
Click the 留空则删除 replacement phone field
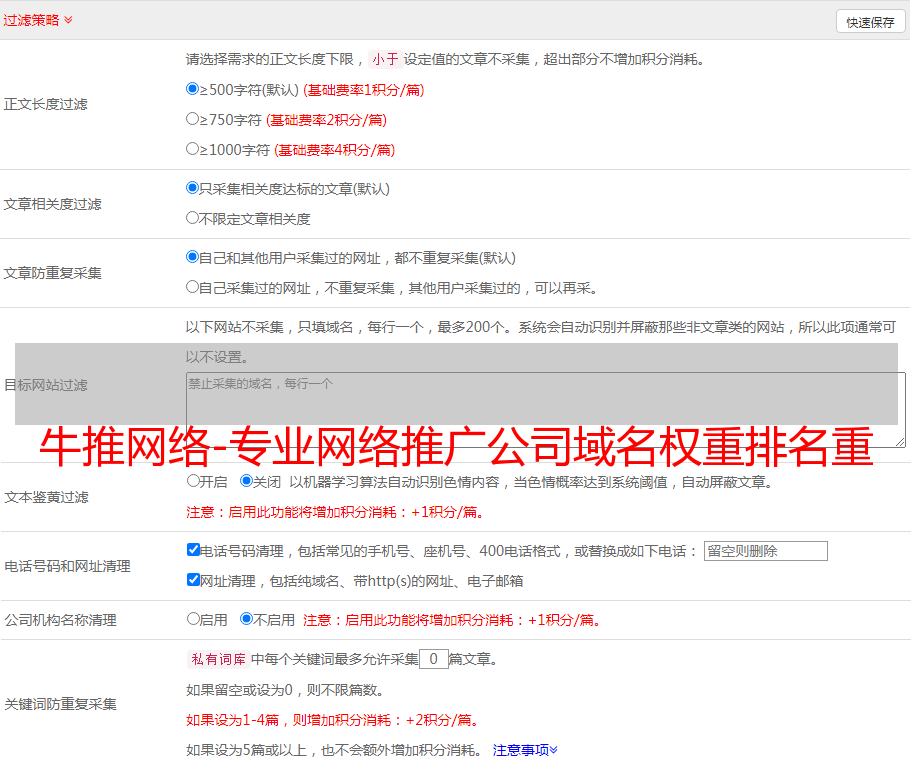[765, 551]
